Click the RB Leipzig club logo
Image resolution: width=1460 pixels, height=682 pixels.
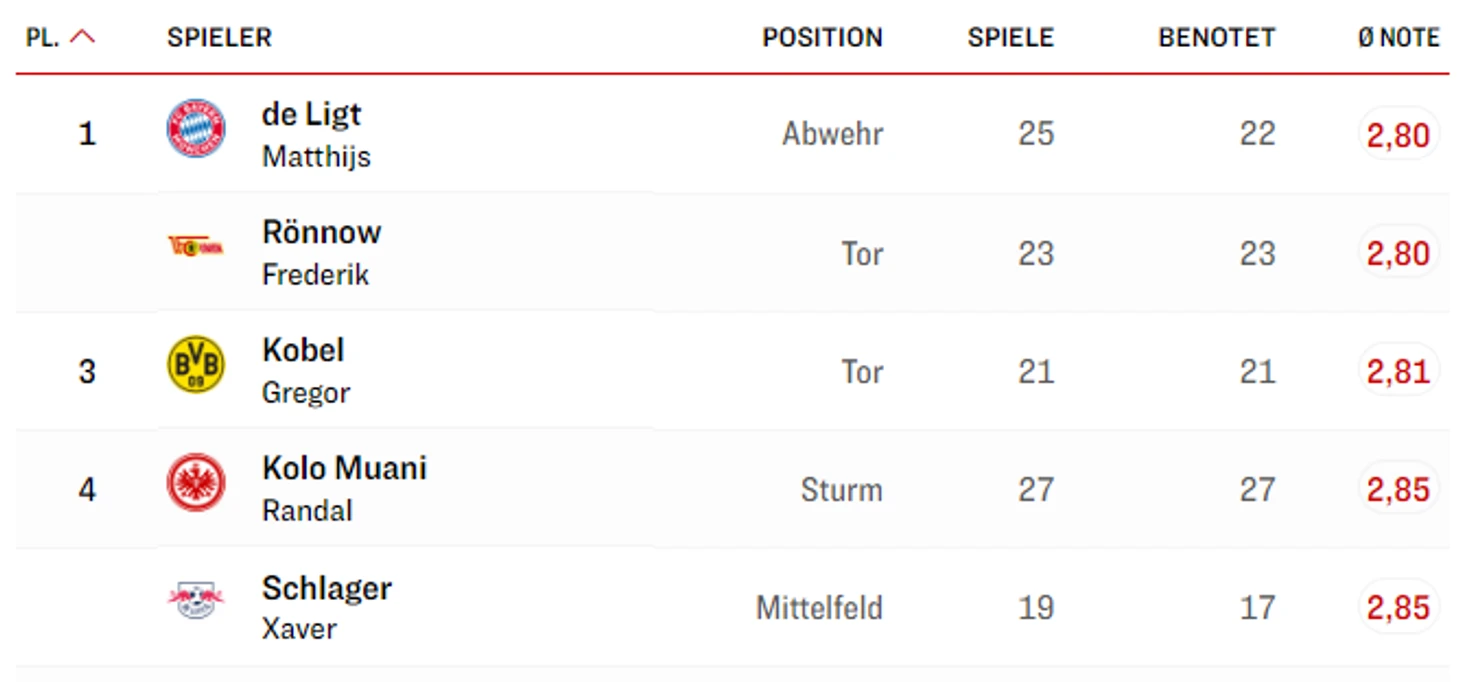[x=196, y=600]
